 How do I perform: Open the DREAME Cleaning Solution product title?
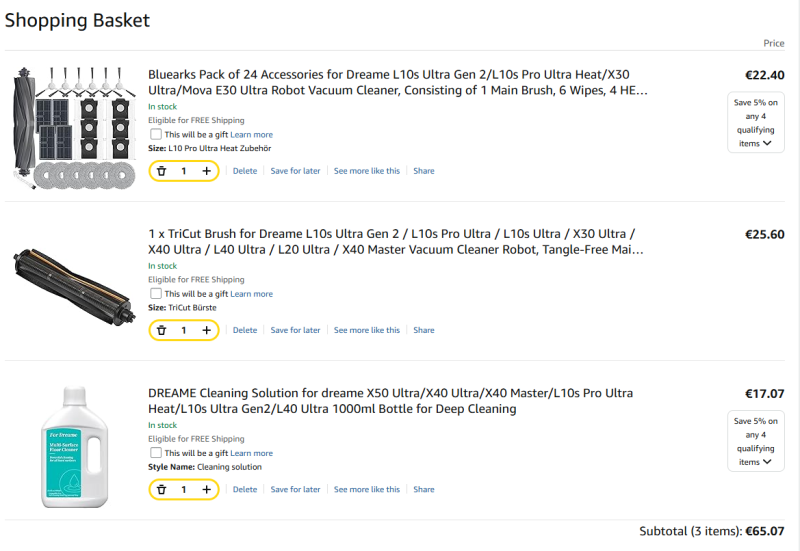click(390, 401)
